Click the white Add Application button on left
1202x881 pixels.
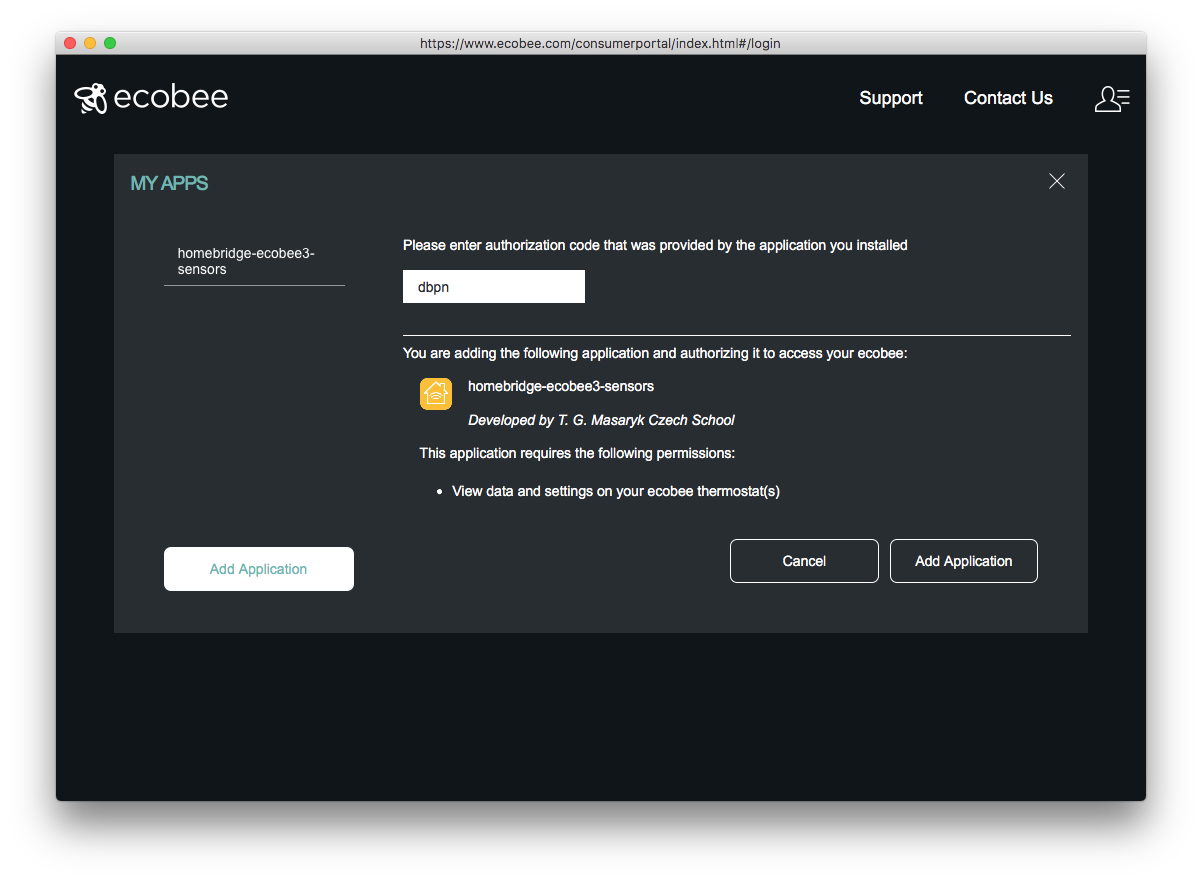(259, 569)
